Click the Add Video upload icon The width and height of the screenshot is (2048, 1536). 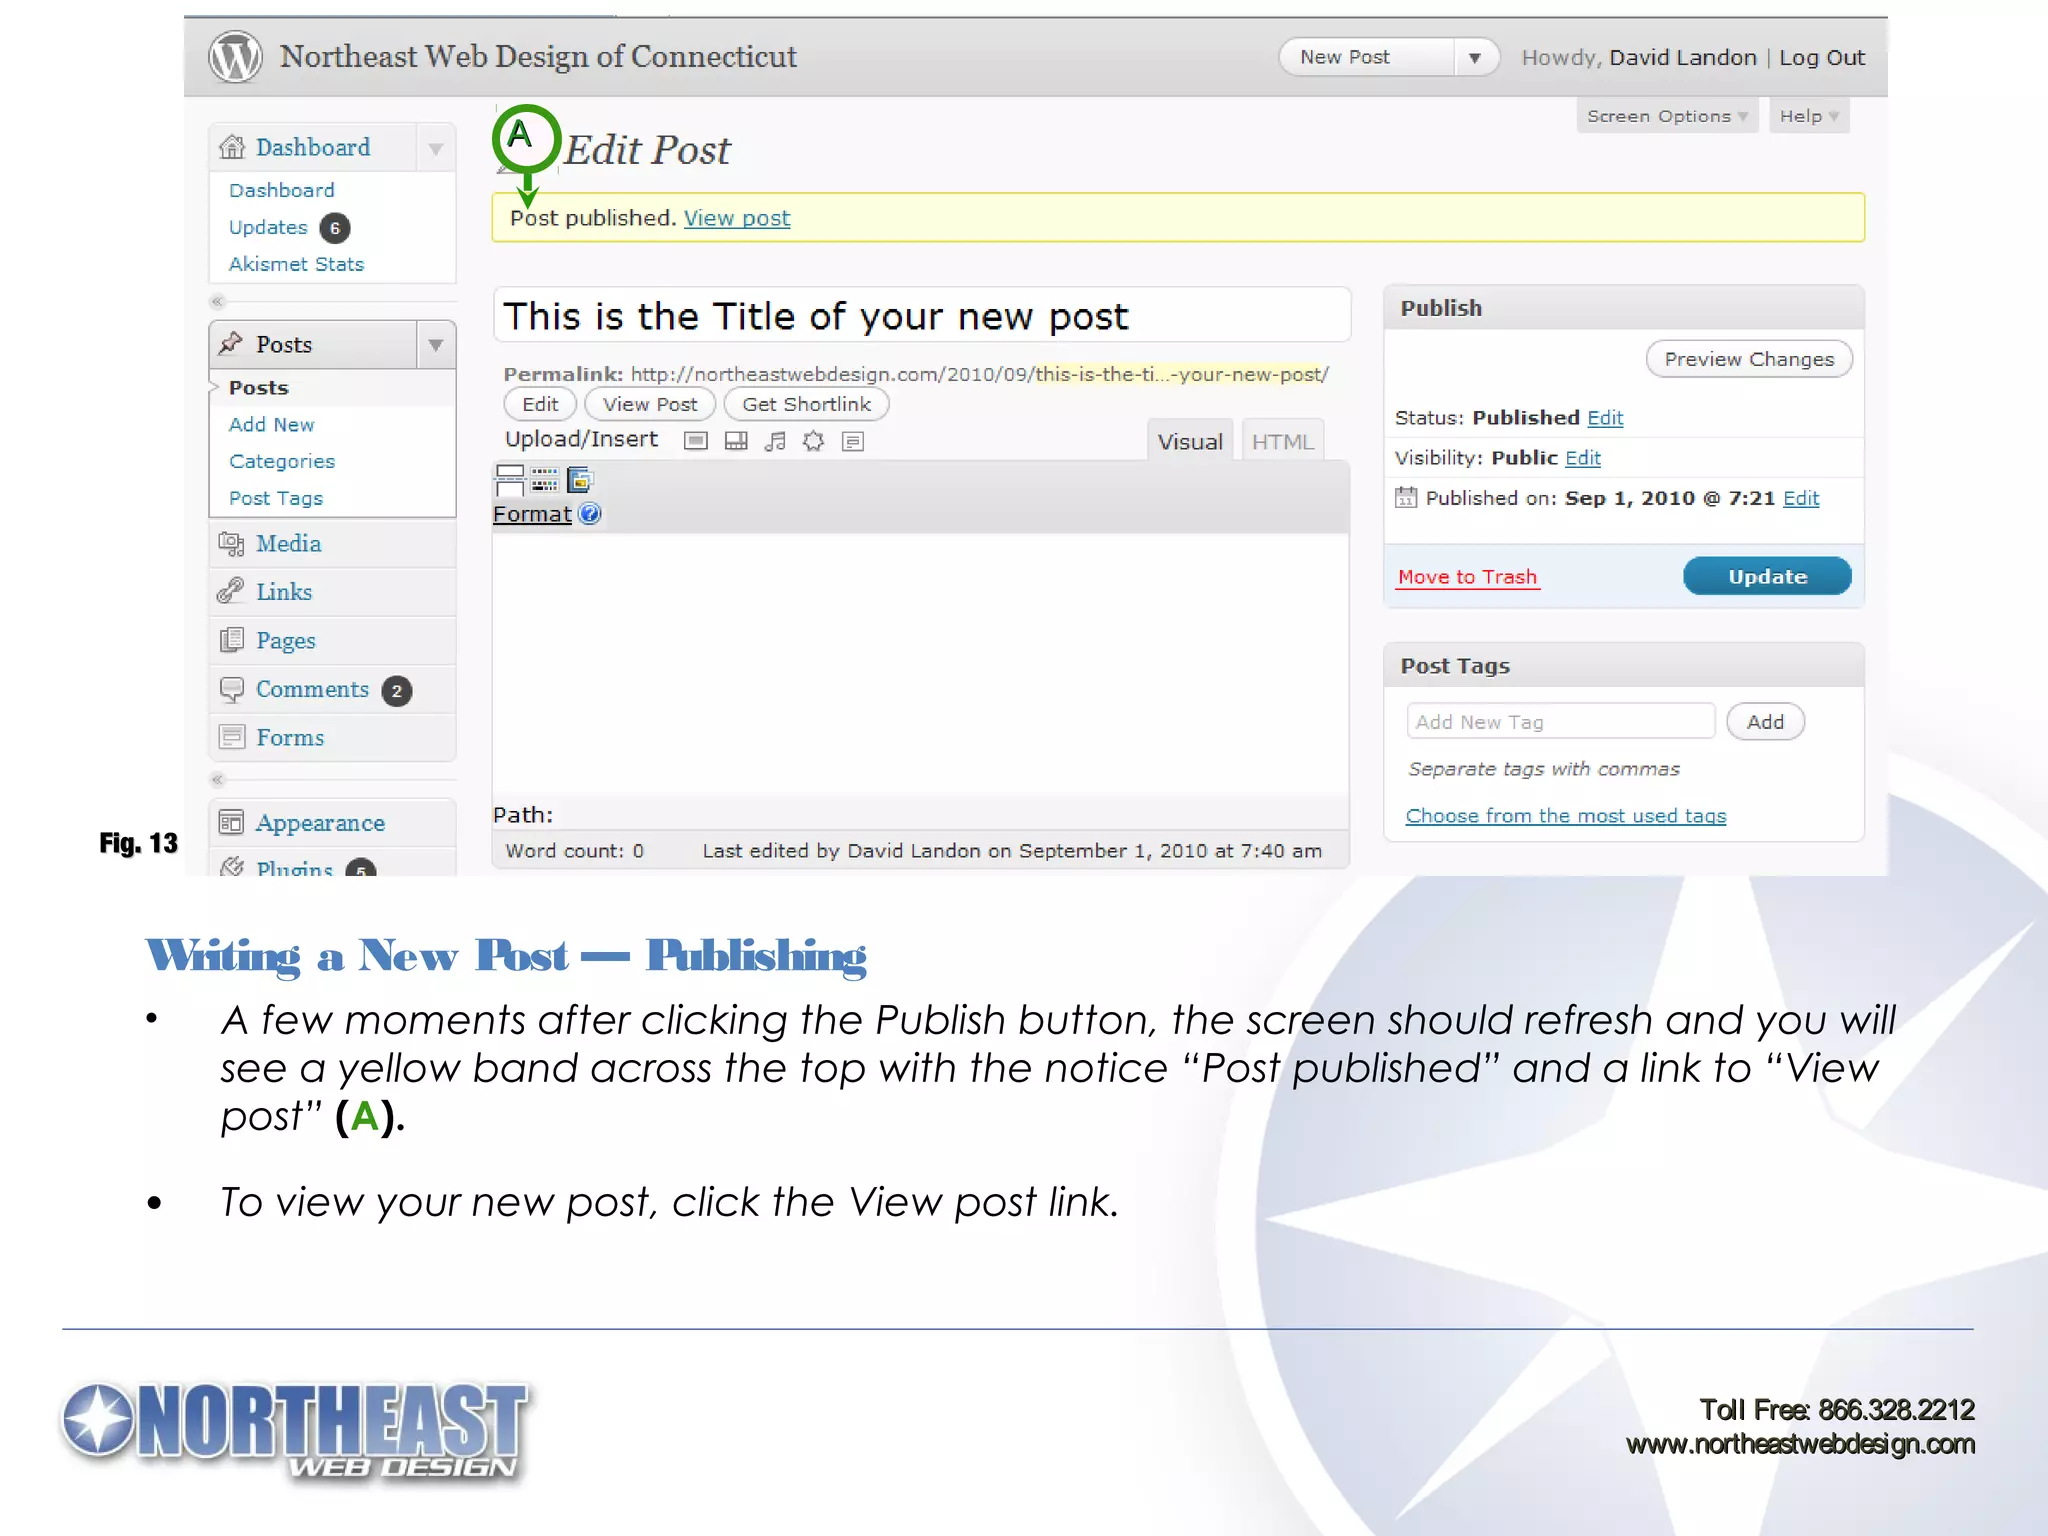click(x=736, y=441)
